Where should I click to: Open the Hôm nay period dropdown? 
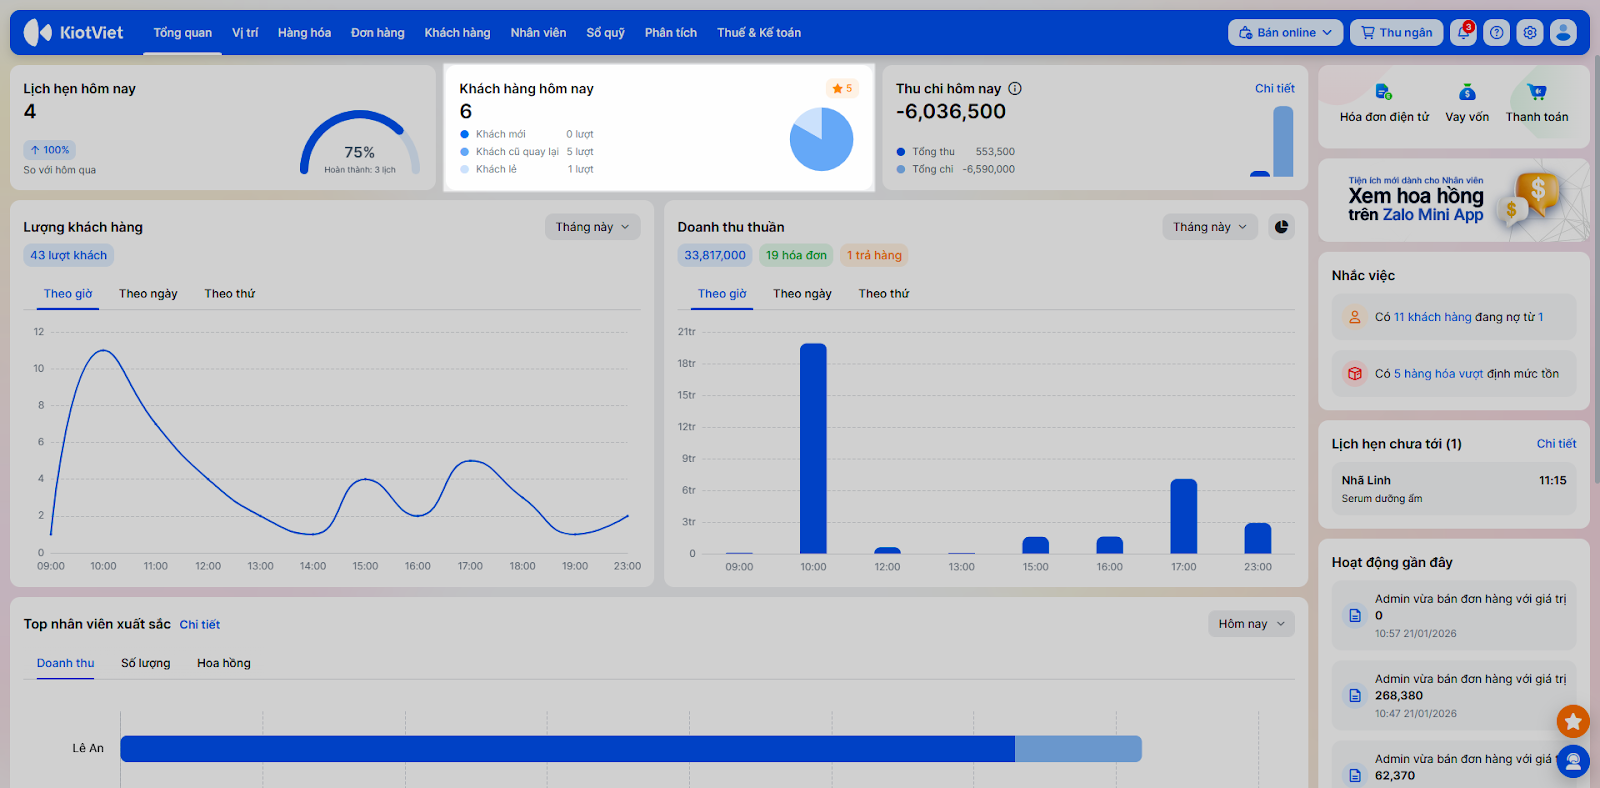[x=1251, y=624]
